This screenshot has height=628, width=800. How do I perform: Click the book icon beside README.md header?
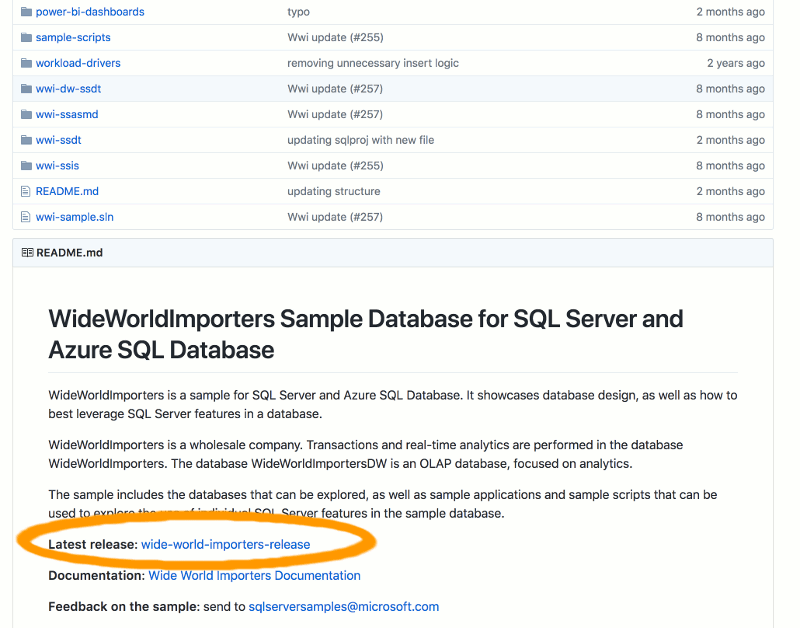28,253
